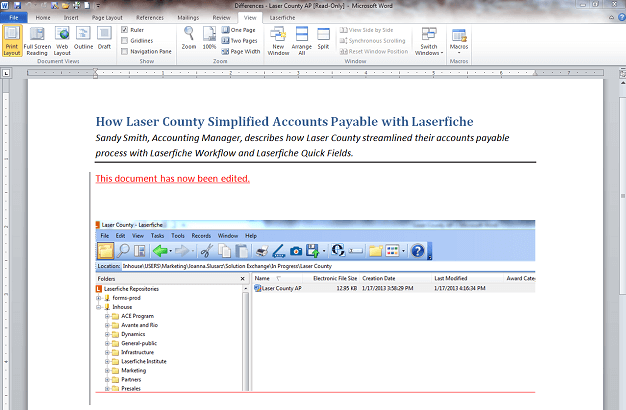Viewport: 626px width, 410px height.
Task: Select the Print Layout view
Action: [x=12, y=41]
